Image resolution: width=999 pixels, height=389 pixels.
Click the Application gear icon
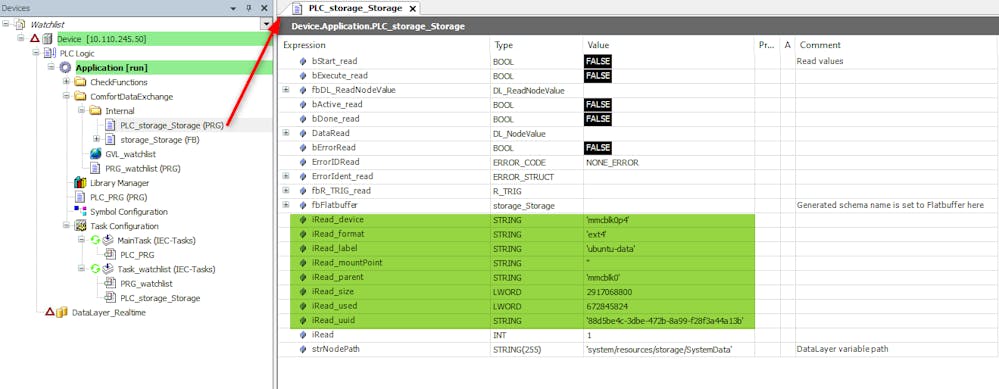point(65,67)
